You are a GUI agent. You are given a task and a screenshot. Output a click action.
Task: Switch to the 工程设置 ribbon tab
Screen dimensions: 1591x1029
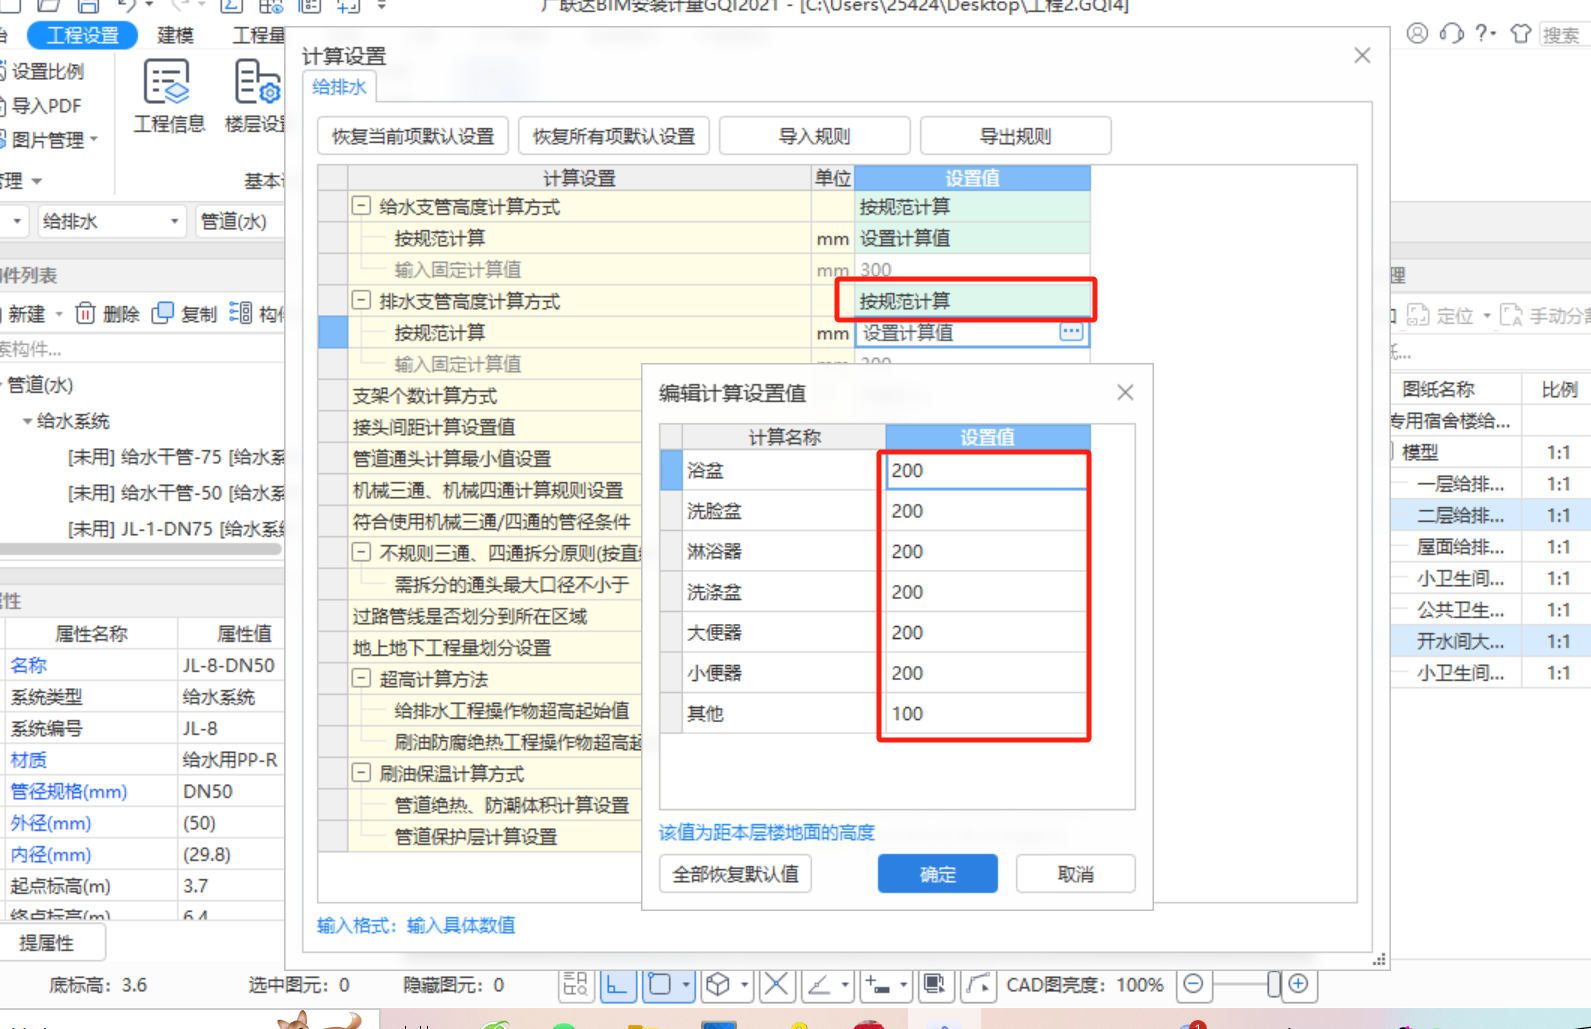click(x=82, y=35)
